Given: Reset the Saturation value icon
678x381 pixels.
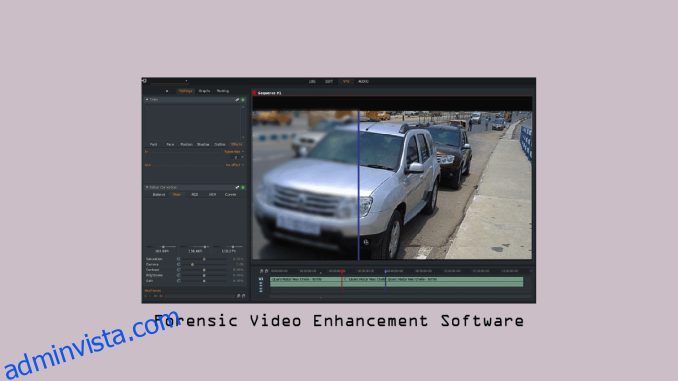Looking at the screenshot, I should (179, 259).
